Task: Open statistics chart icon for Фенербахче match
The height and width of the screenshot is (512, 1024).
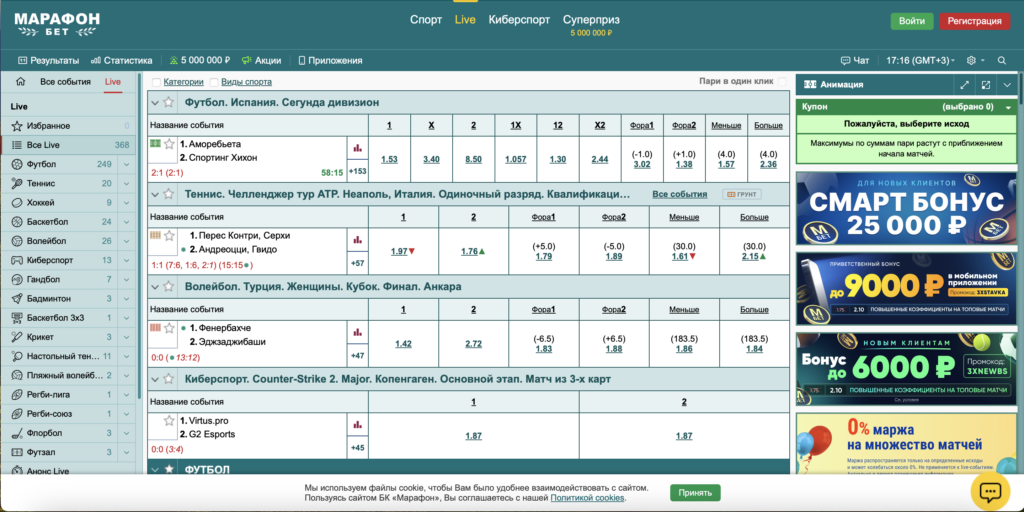Action: click(357, 332)
